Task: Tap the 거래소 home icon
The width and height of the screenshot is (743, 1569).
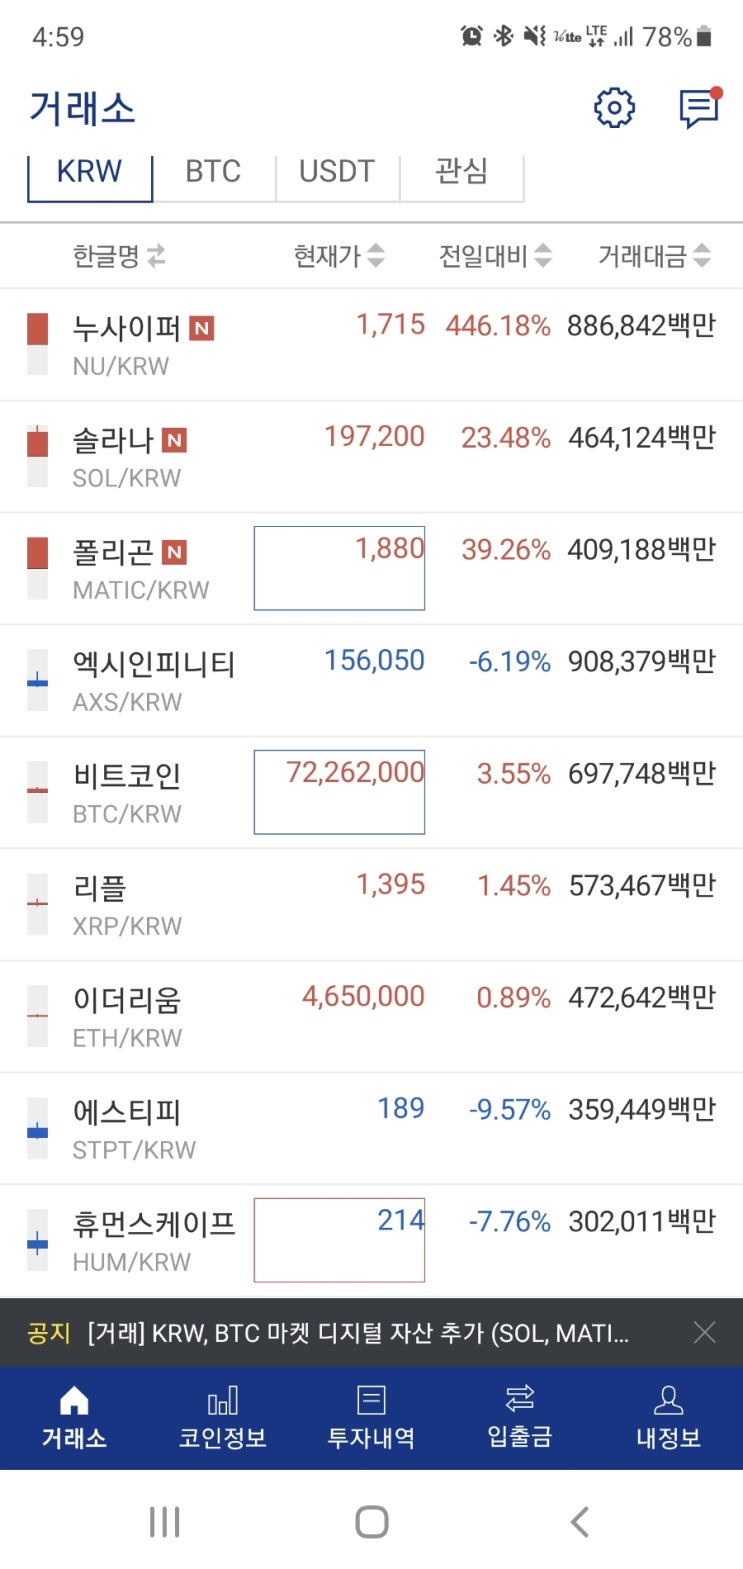Action: [x=74, y=1401]
